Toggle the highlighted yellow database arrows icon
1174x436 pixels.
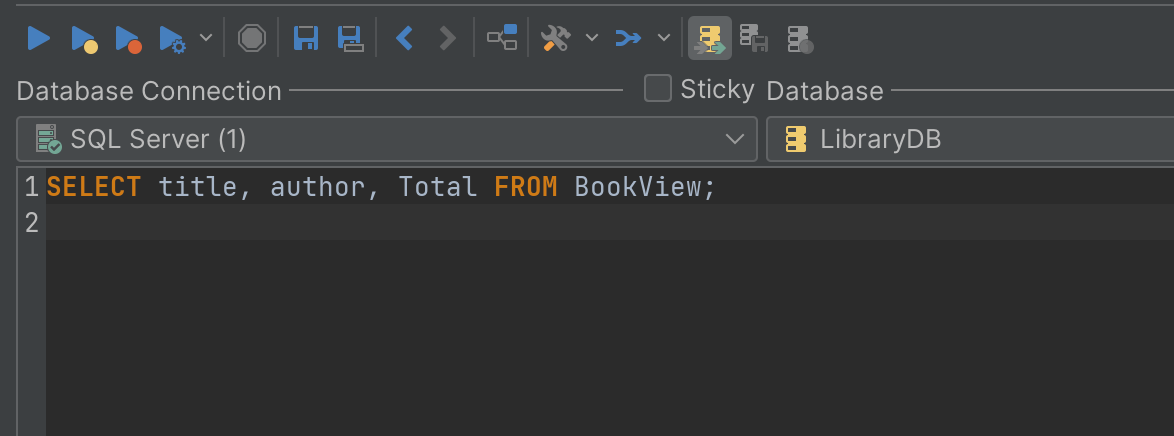(710, 38)
